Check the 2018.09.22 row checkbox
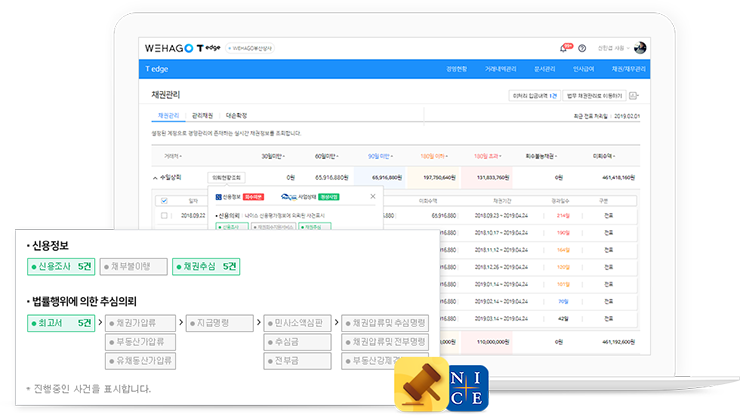This screenshot has width=740, height=418. click(x=164, y=215)
